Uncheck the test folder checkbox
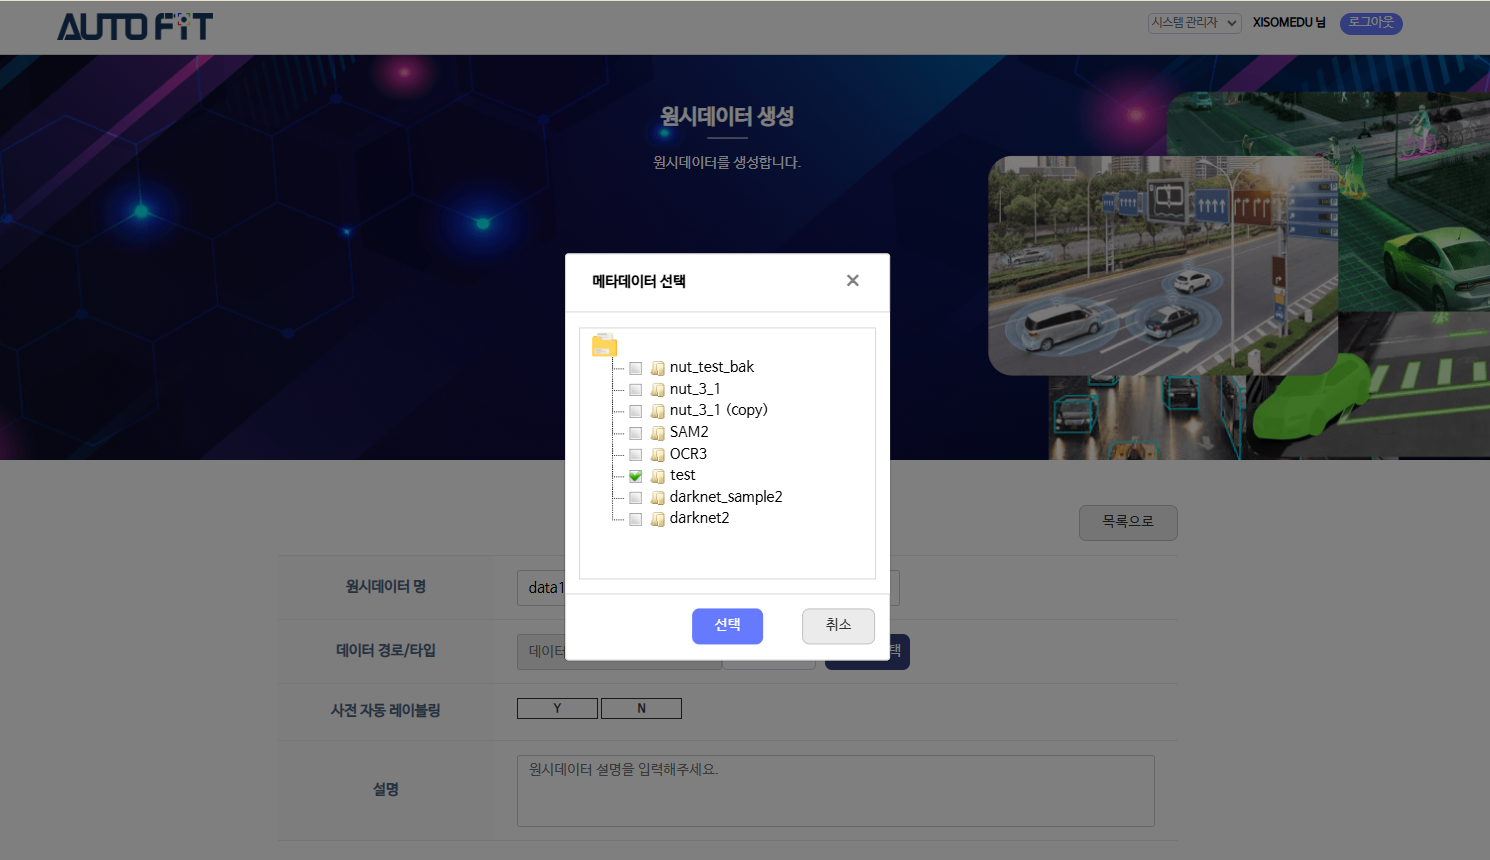Image resolution: width=1490 pixels, height=860 pixels. [x=635, y=476]
